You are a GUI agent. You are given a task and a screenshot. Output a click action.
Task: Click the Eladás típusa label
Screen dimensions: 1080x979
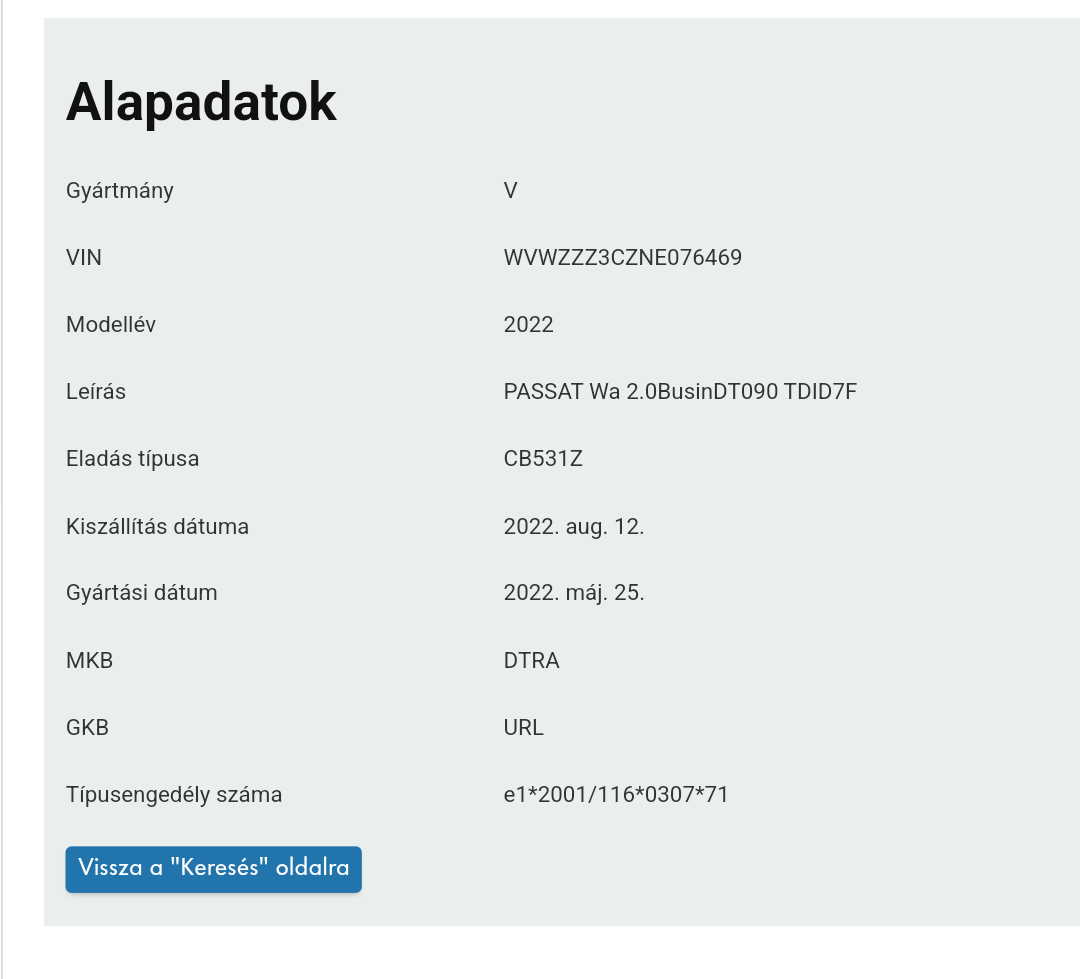132,458
